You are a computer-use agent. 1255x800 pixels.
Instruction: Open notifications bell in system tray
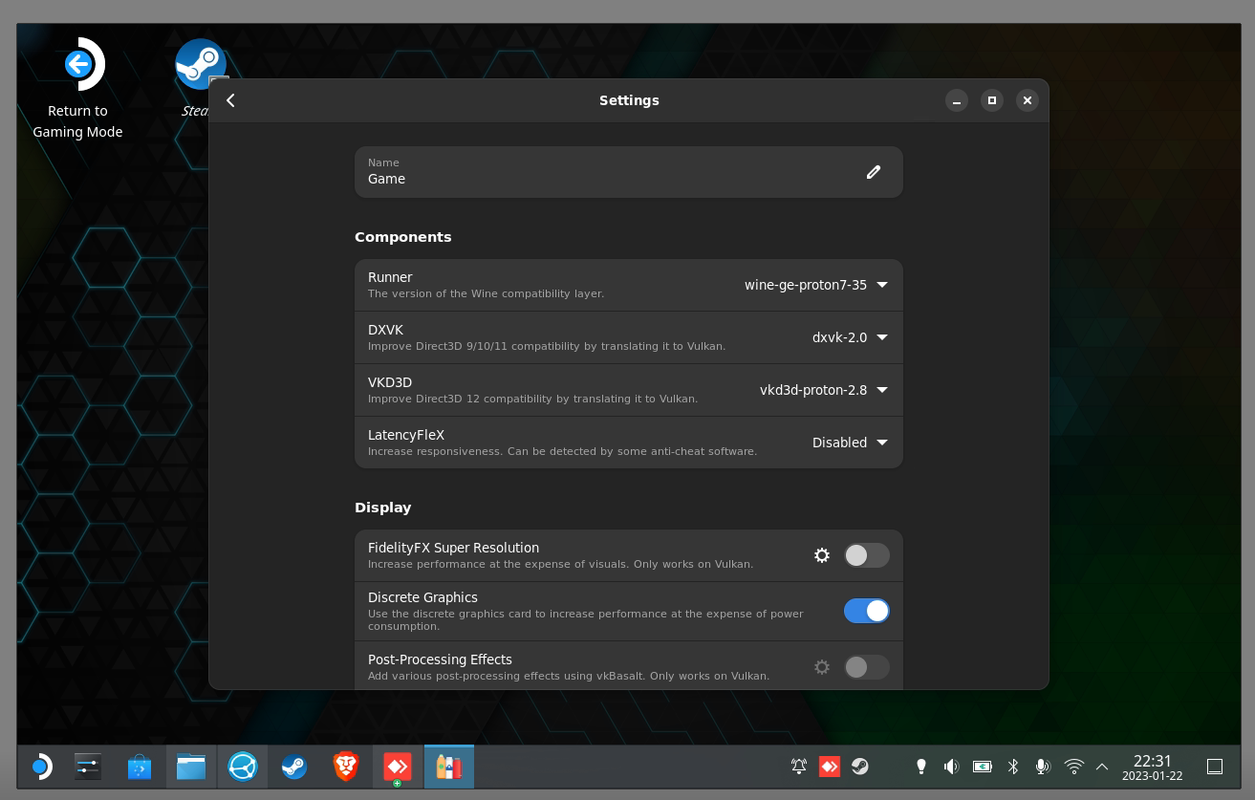799,767
